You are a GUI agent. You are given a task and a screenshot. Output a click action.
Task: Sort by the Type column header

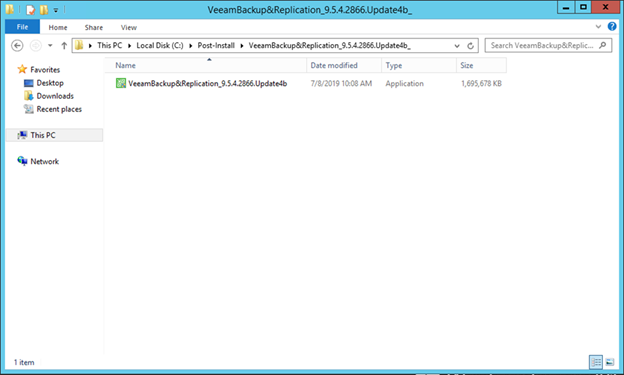(419, 65)
